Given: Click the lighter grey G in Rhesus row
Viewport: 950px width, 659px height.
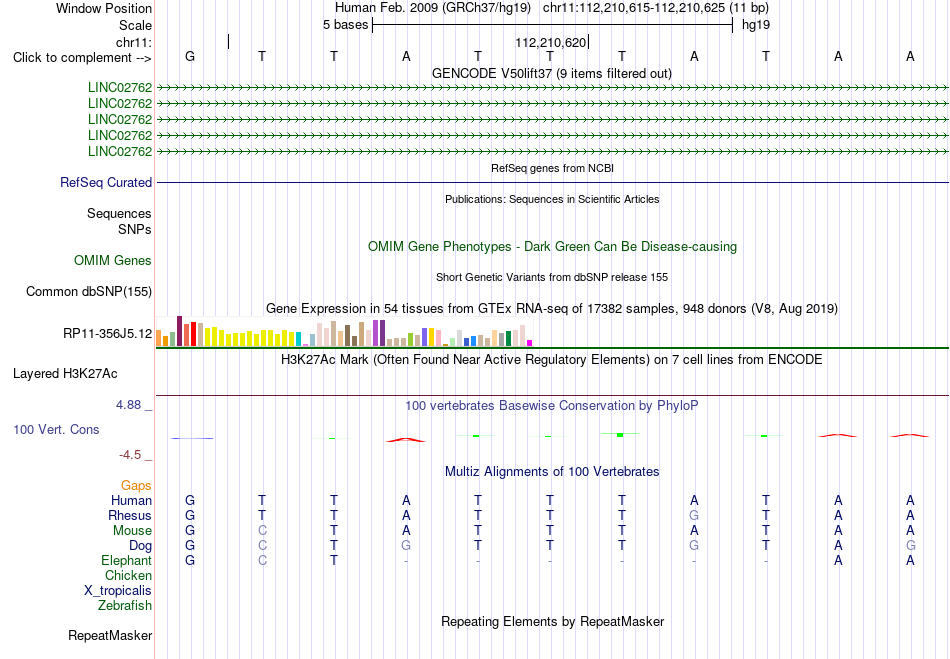Looking at the screenshot, I should tap(694, 515).
